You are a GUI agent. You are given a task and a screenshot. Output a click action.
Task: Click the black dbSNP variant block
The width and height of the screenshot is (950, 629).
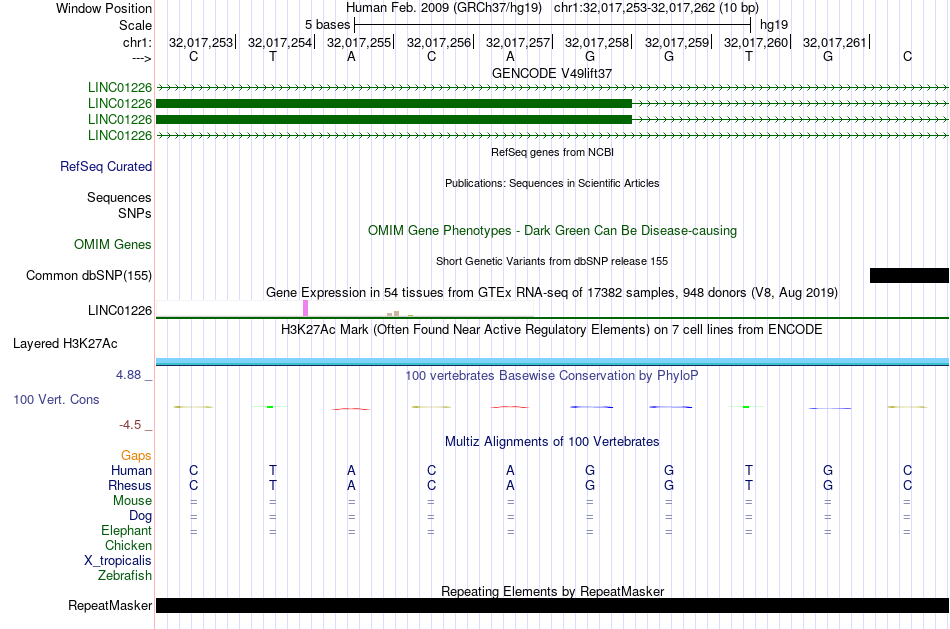point(909,276)
